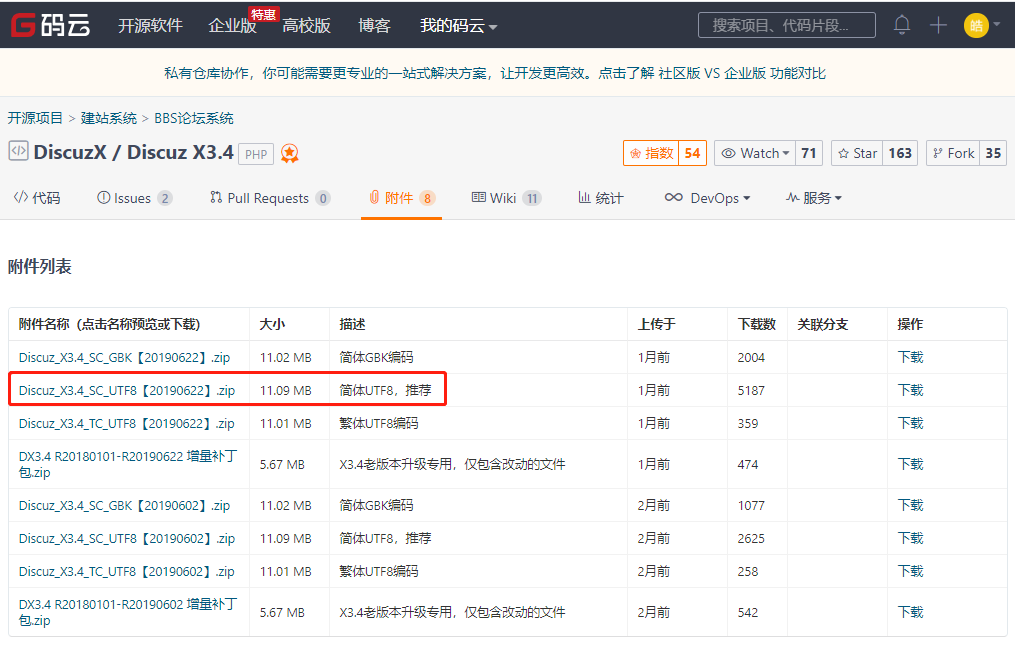The image size is (1015, 646).
Task: Click your profile avatar icon
Action: coord(976,25)
